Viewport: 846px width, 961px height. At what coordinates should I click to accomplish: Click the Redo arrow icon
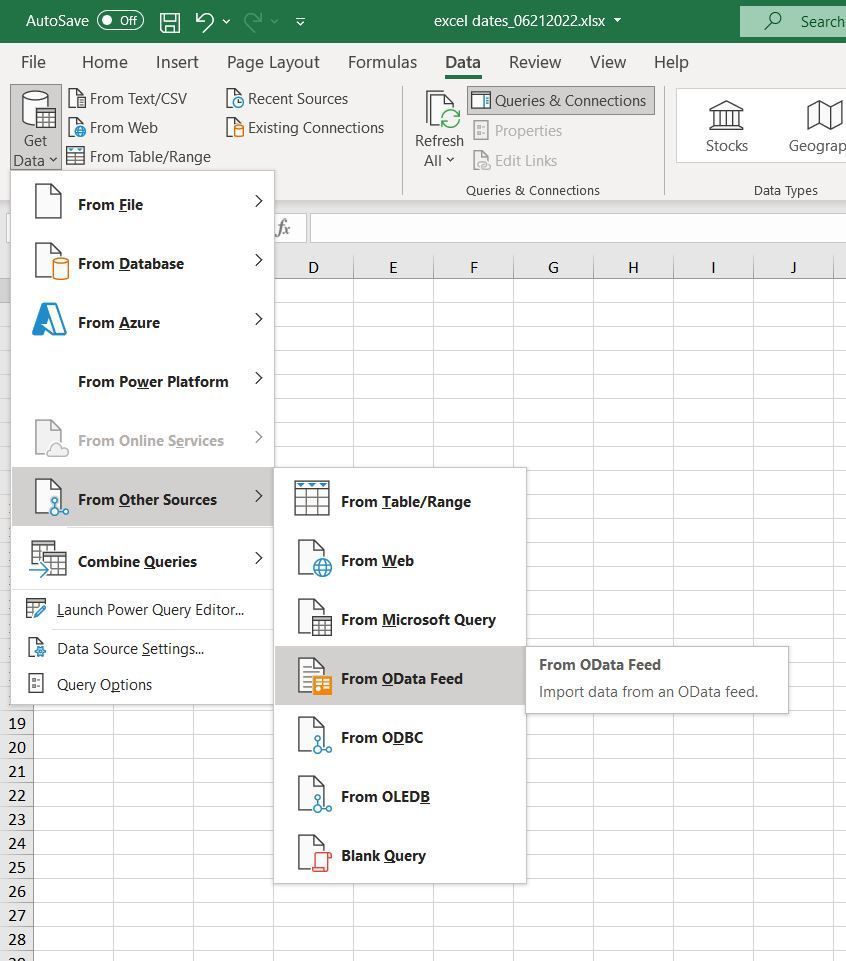tap(253, 21)
